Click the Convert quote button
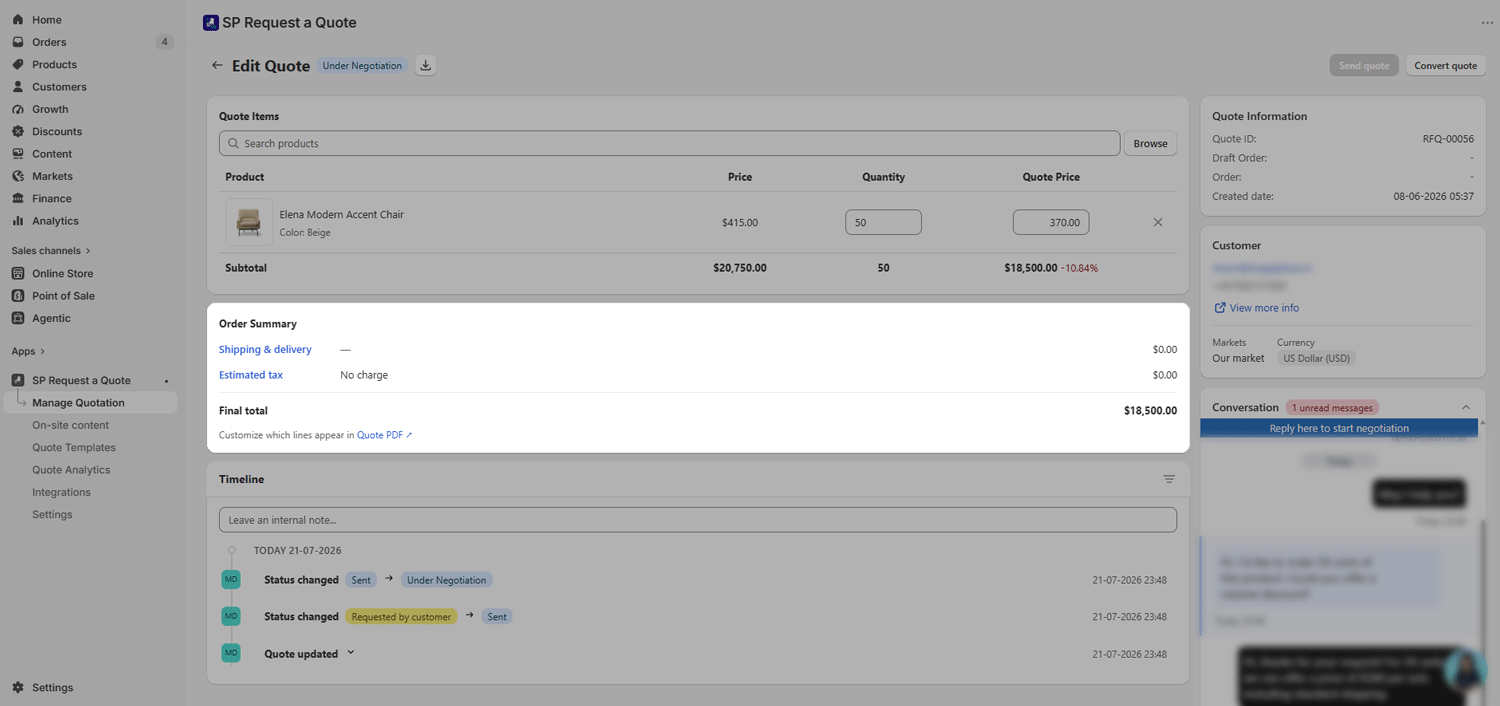This screenshot has height=706, width=1500. coord(1445,66)
